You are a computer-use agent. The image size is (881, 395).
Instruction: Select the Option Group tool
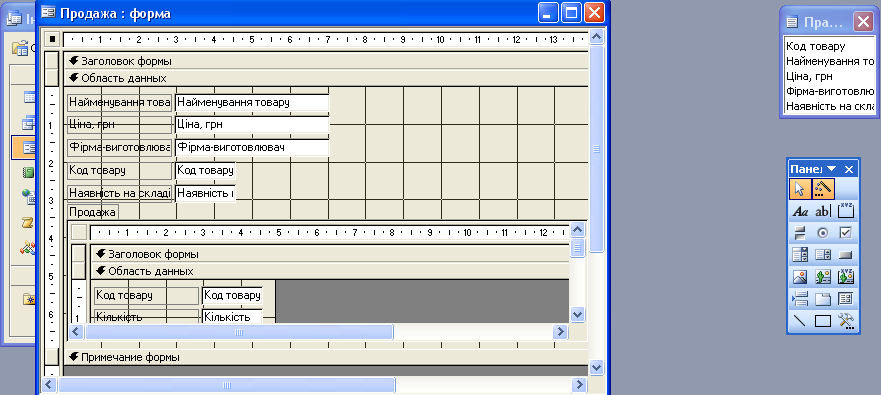click(846, 212)
